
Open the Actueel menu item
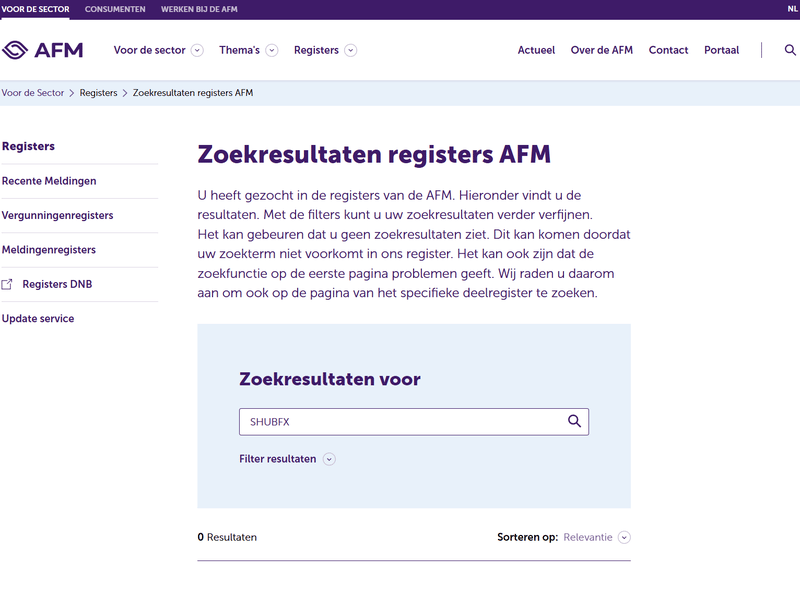(536, 50)
